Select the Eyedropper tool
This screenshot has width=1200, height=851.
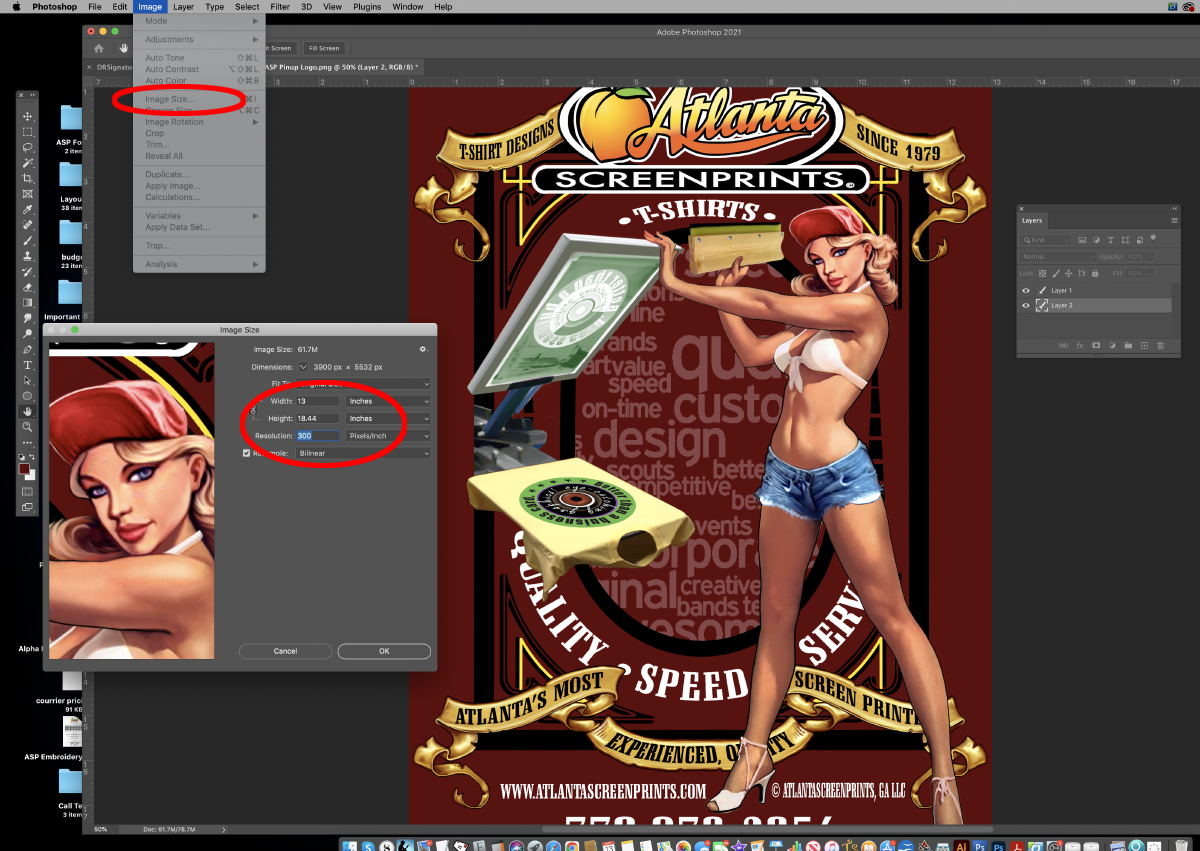[x=28, y=209]
